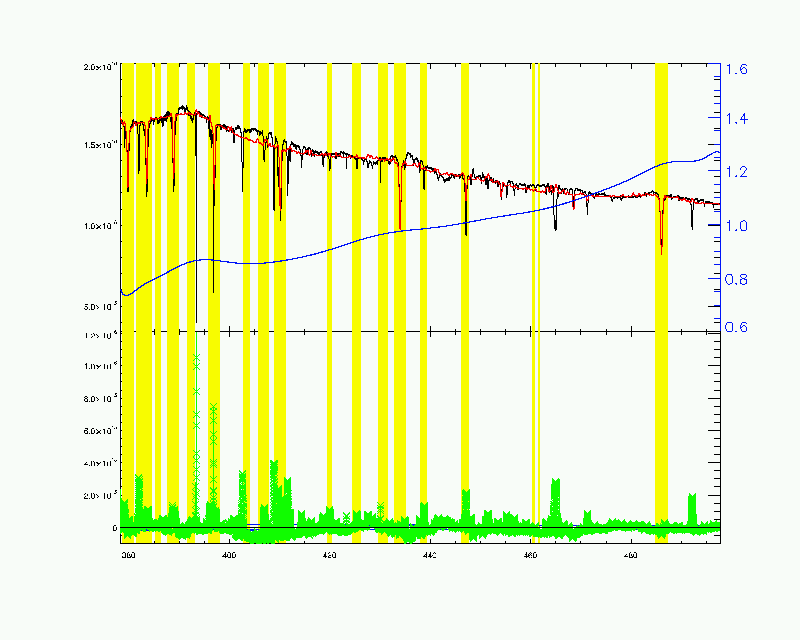
Task: Click the x-axis label 420
Action: pyautogui.click(x=329, y=555)
